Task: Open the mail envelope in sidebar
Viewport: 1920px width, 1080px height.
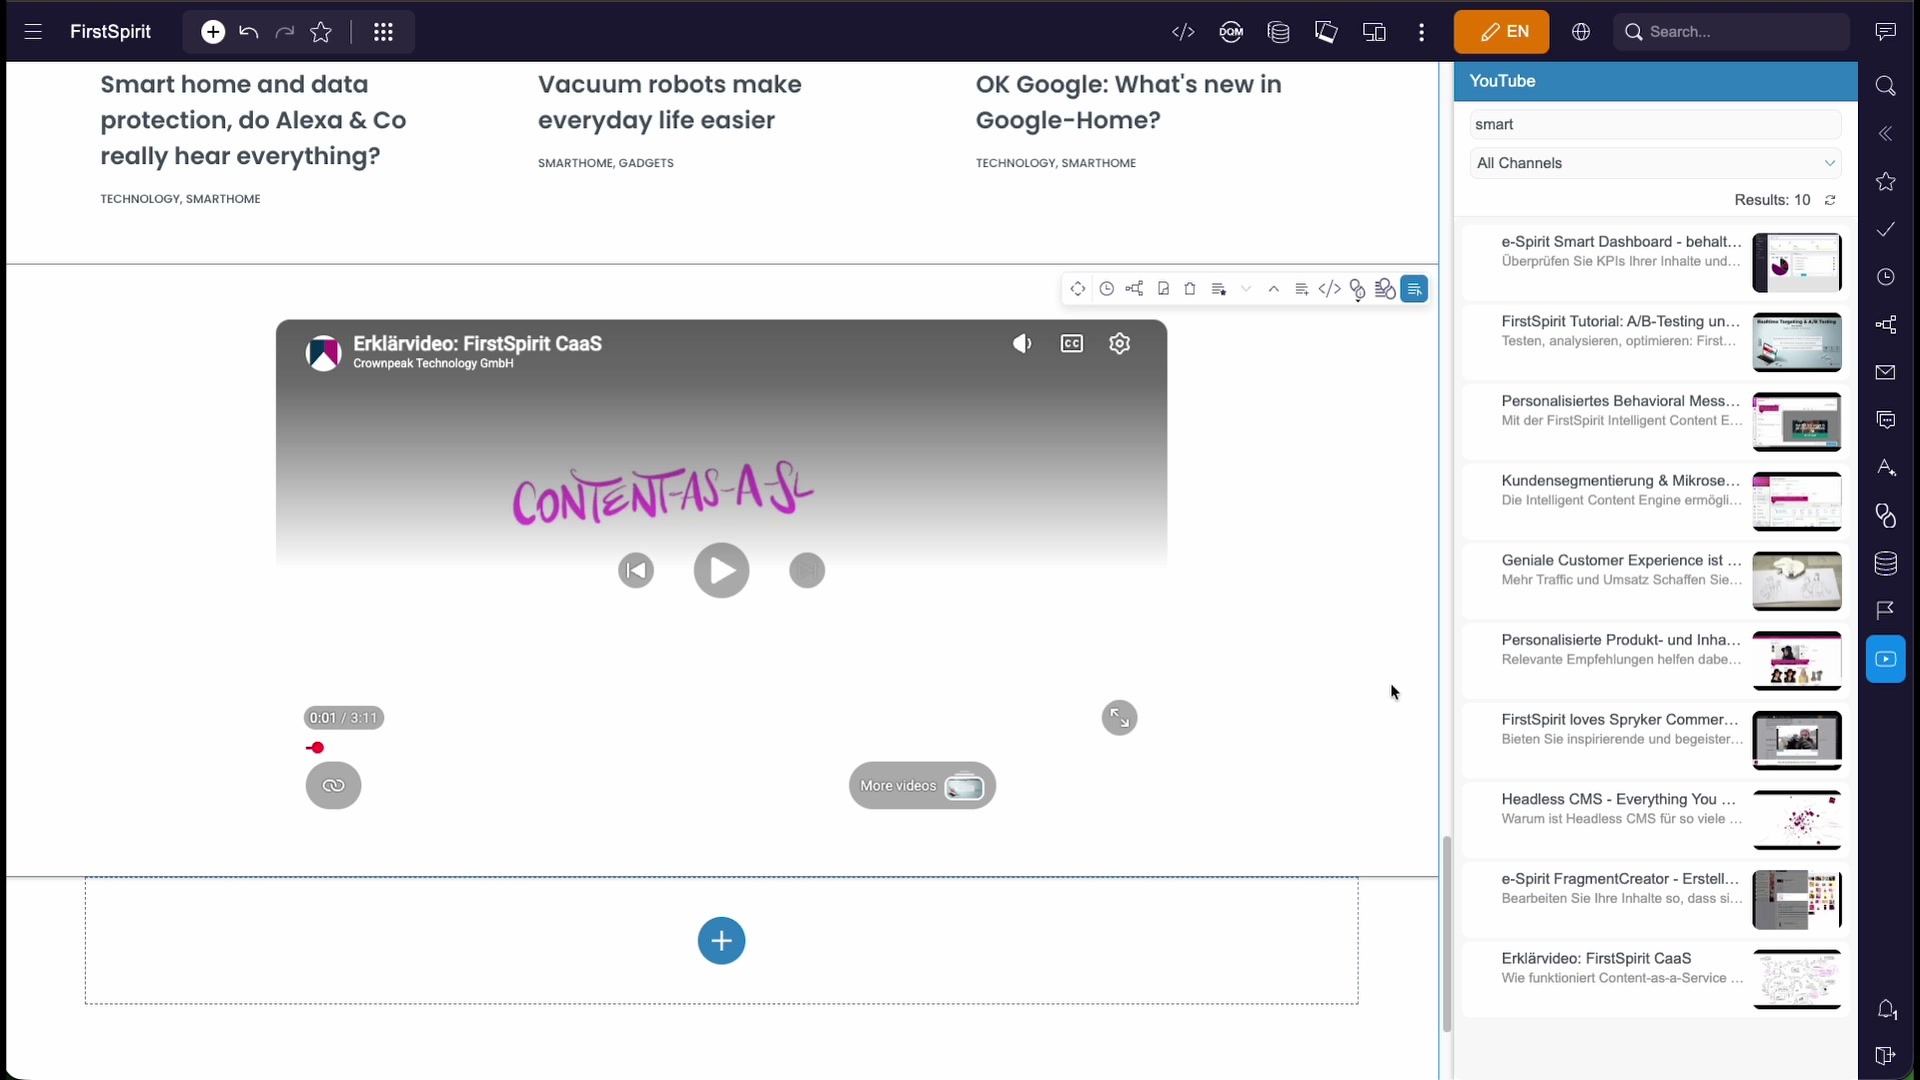Action: click(1886, 372)
